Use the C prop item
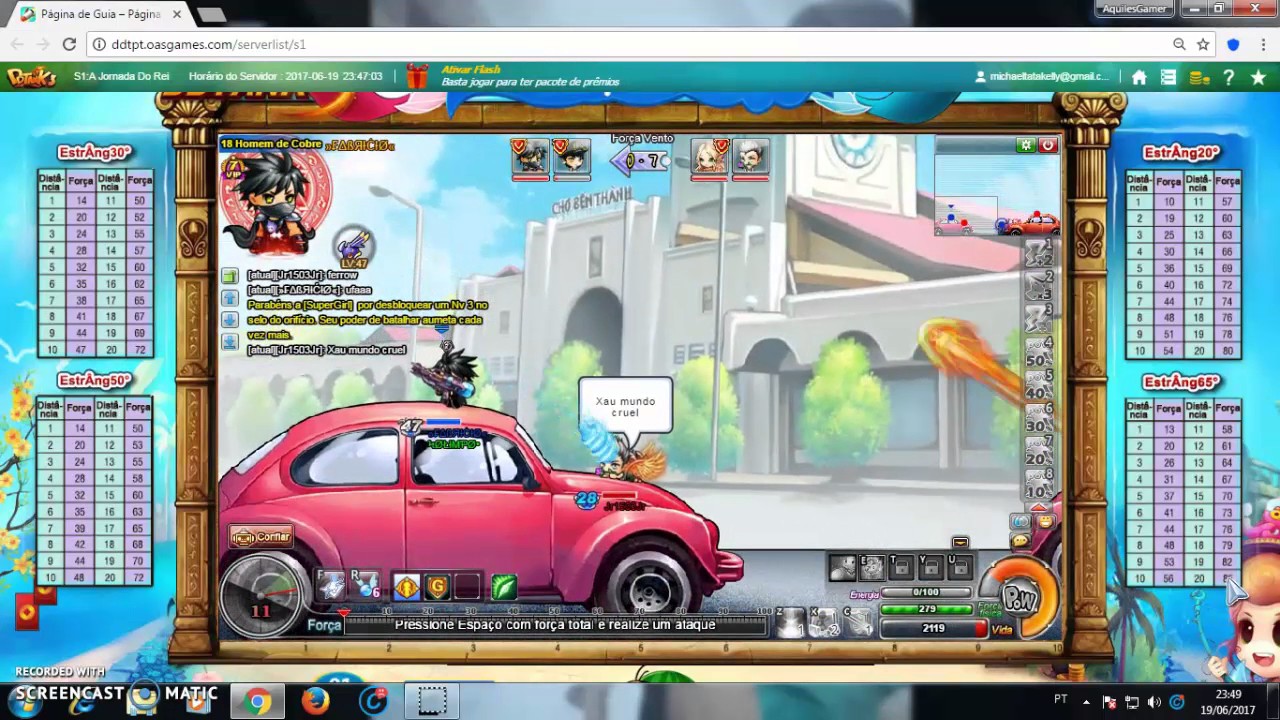 pyautogui.click(x=858, y=623)
